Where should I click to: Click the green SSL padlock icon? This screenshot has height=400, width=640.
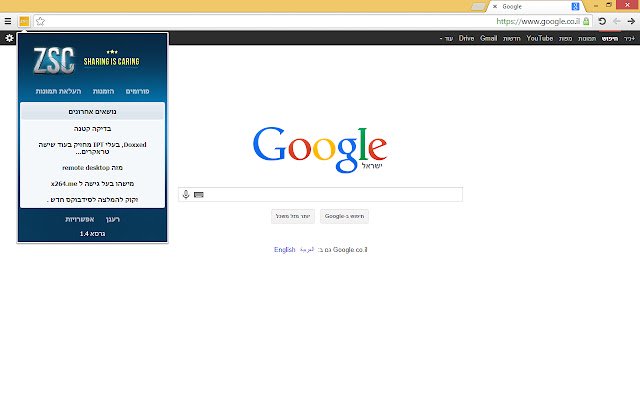click(x=586, y=21)
